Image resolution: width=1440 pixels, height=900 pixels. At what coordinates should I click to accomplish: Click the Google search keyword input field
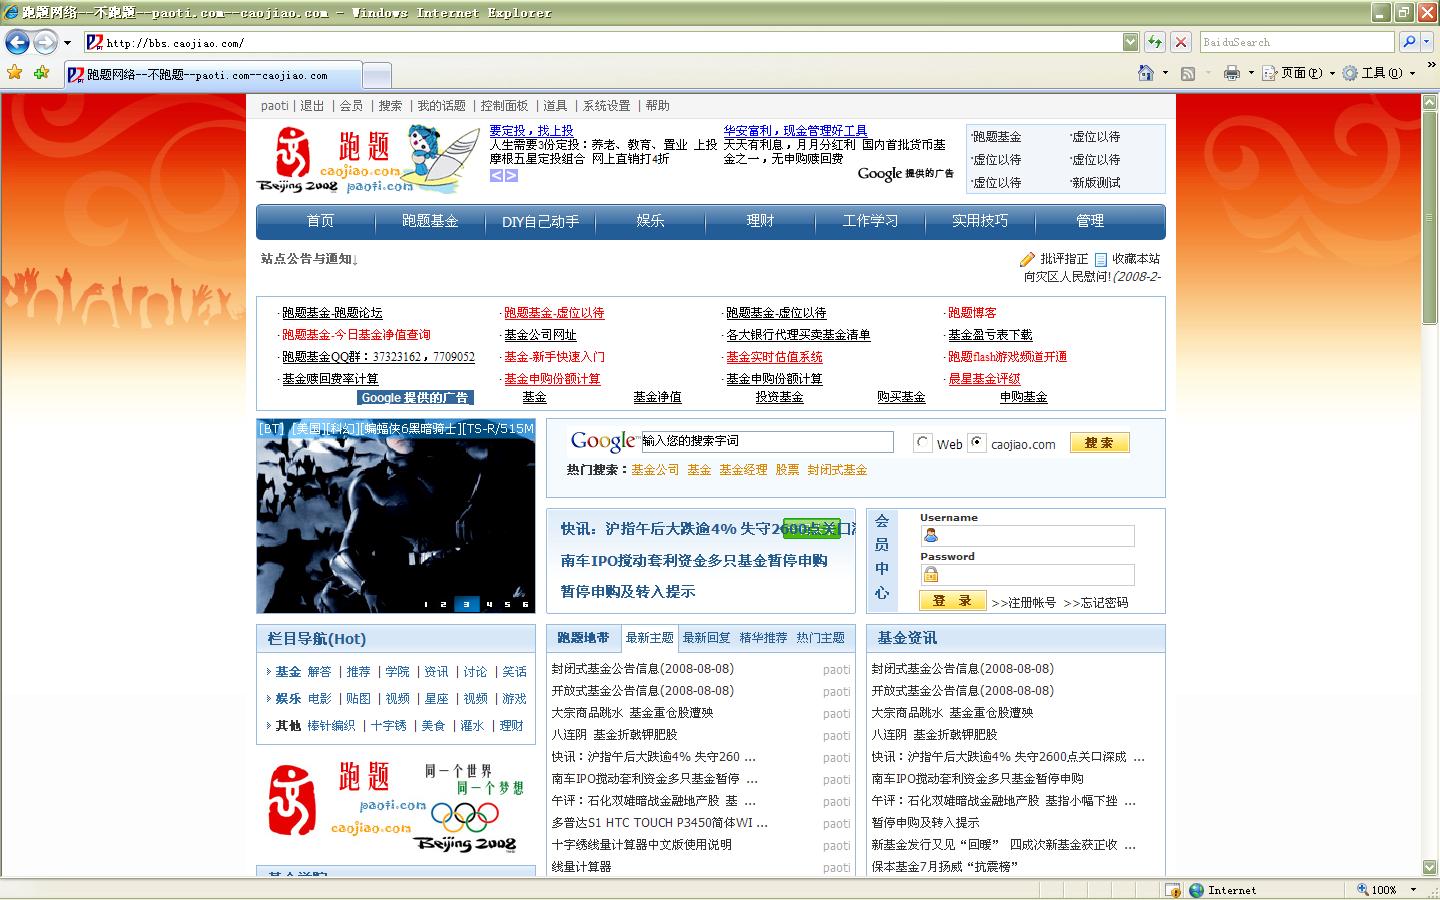click(766, 441)
